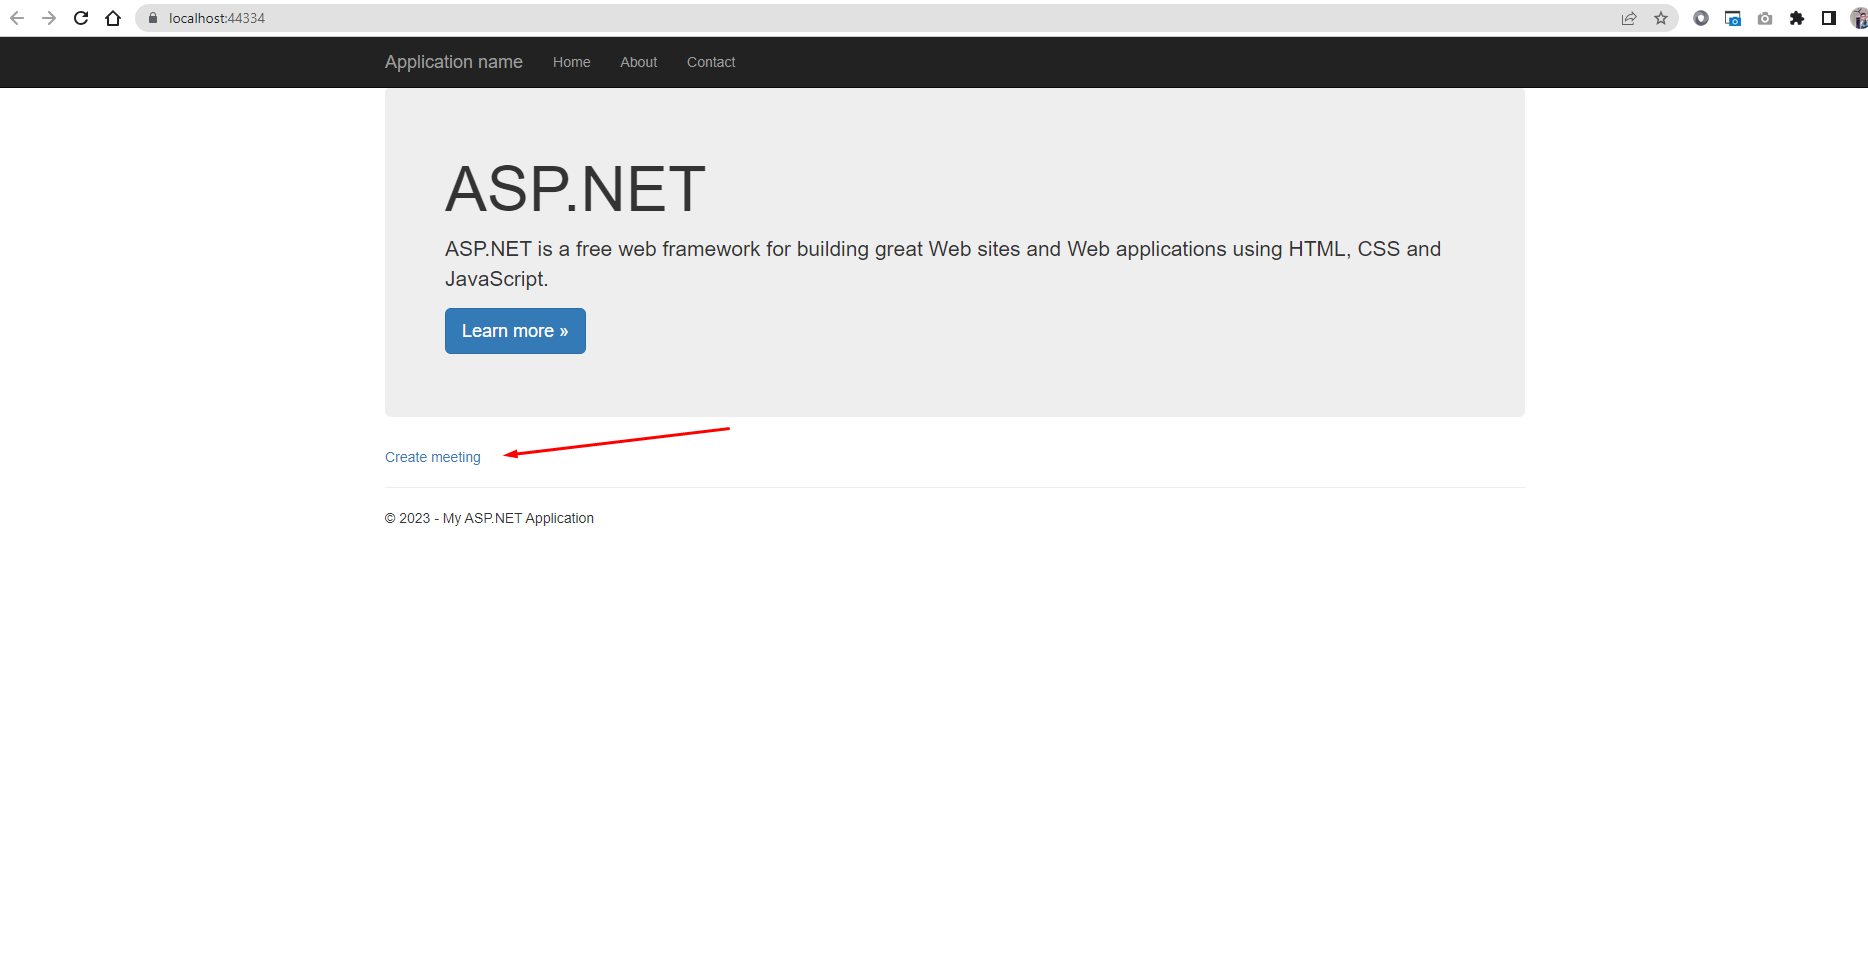Screen dimensions: 1868x974
Task: Open the browser home page icon
Action: pyautogui.click(x=113, y=18)
